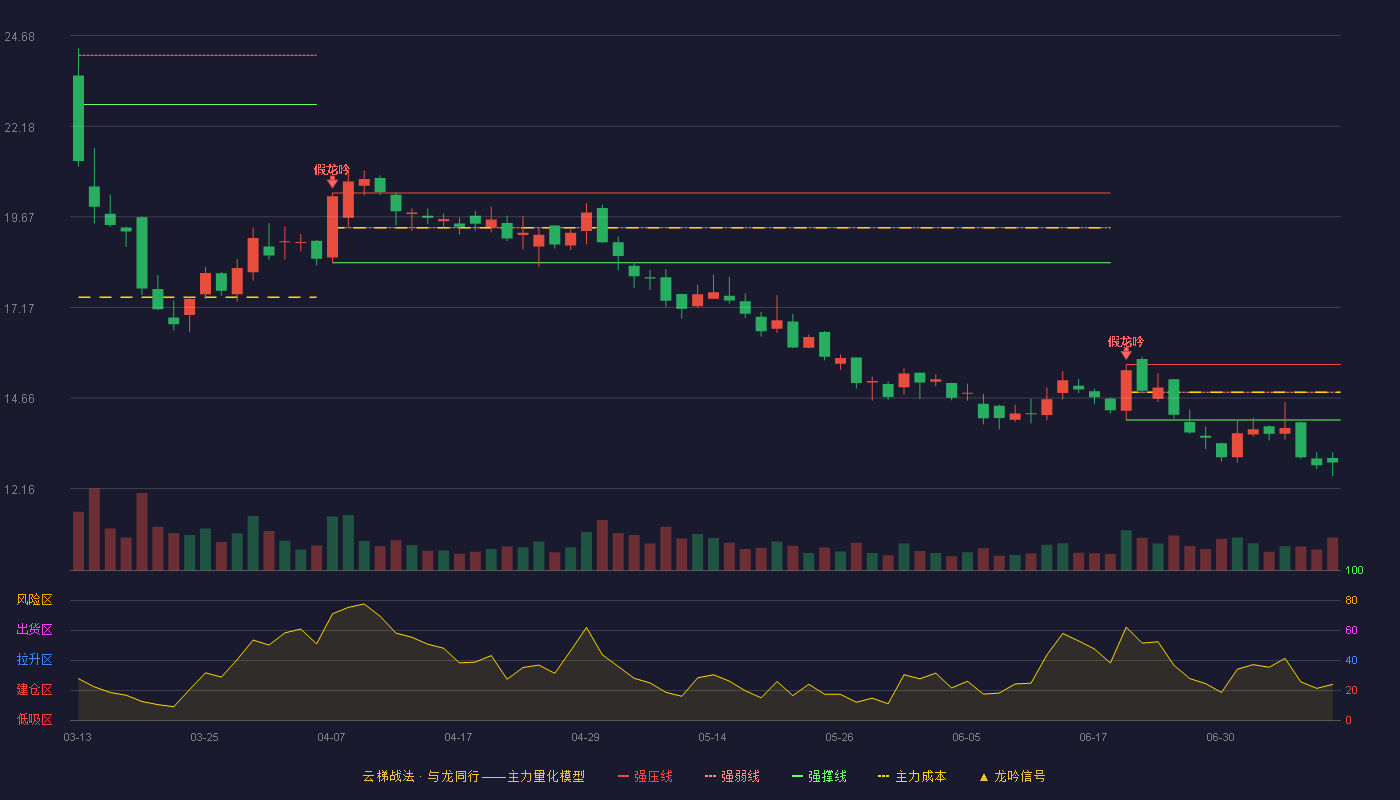
Task: Click the 05-26 date label
Action: tap(839, 737)
